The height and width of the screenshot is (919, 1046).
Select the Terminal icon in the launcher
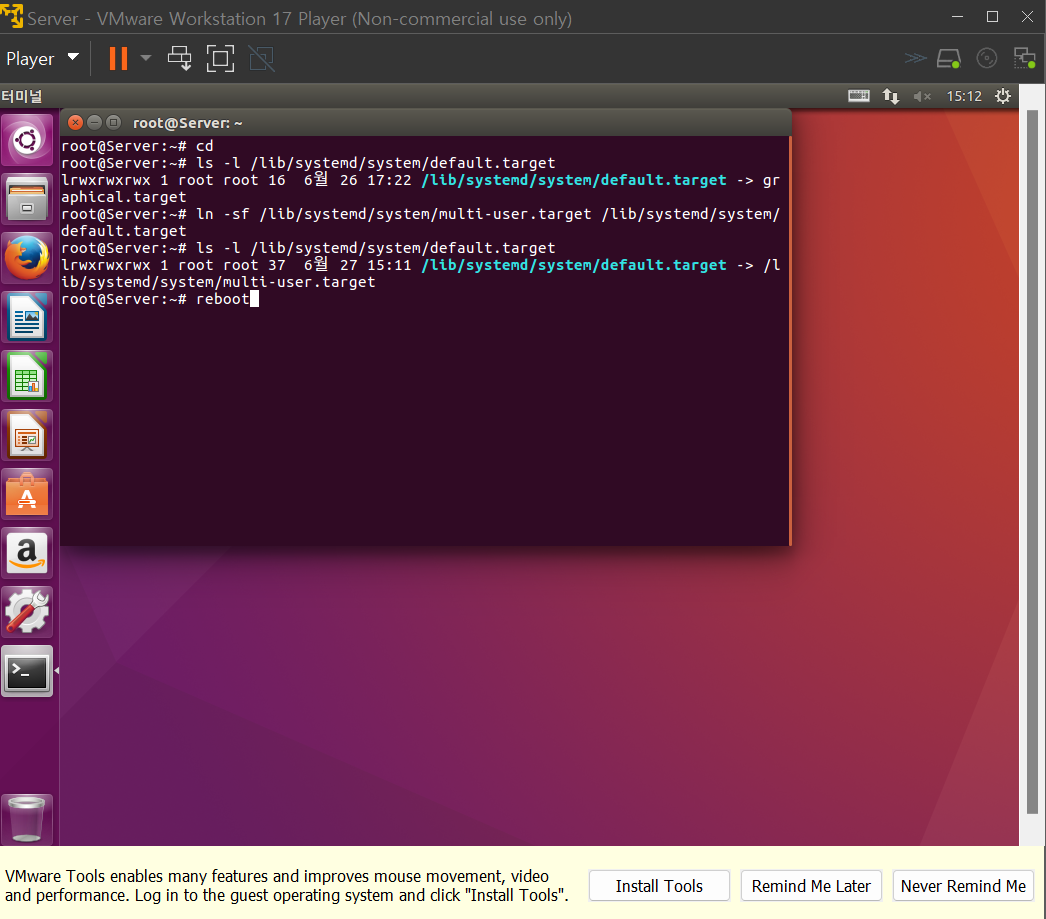[x=27, y=671]
